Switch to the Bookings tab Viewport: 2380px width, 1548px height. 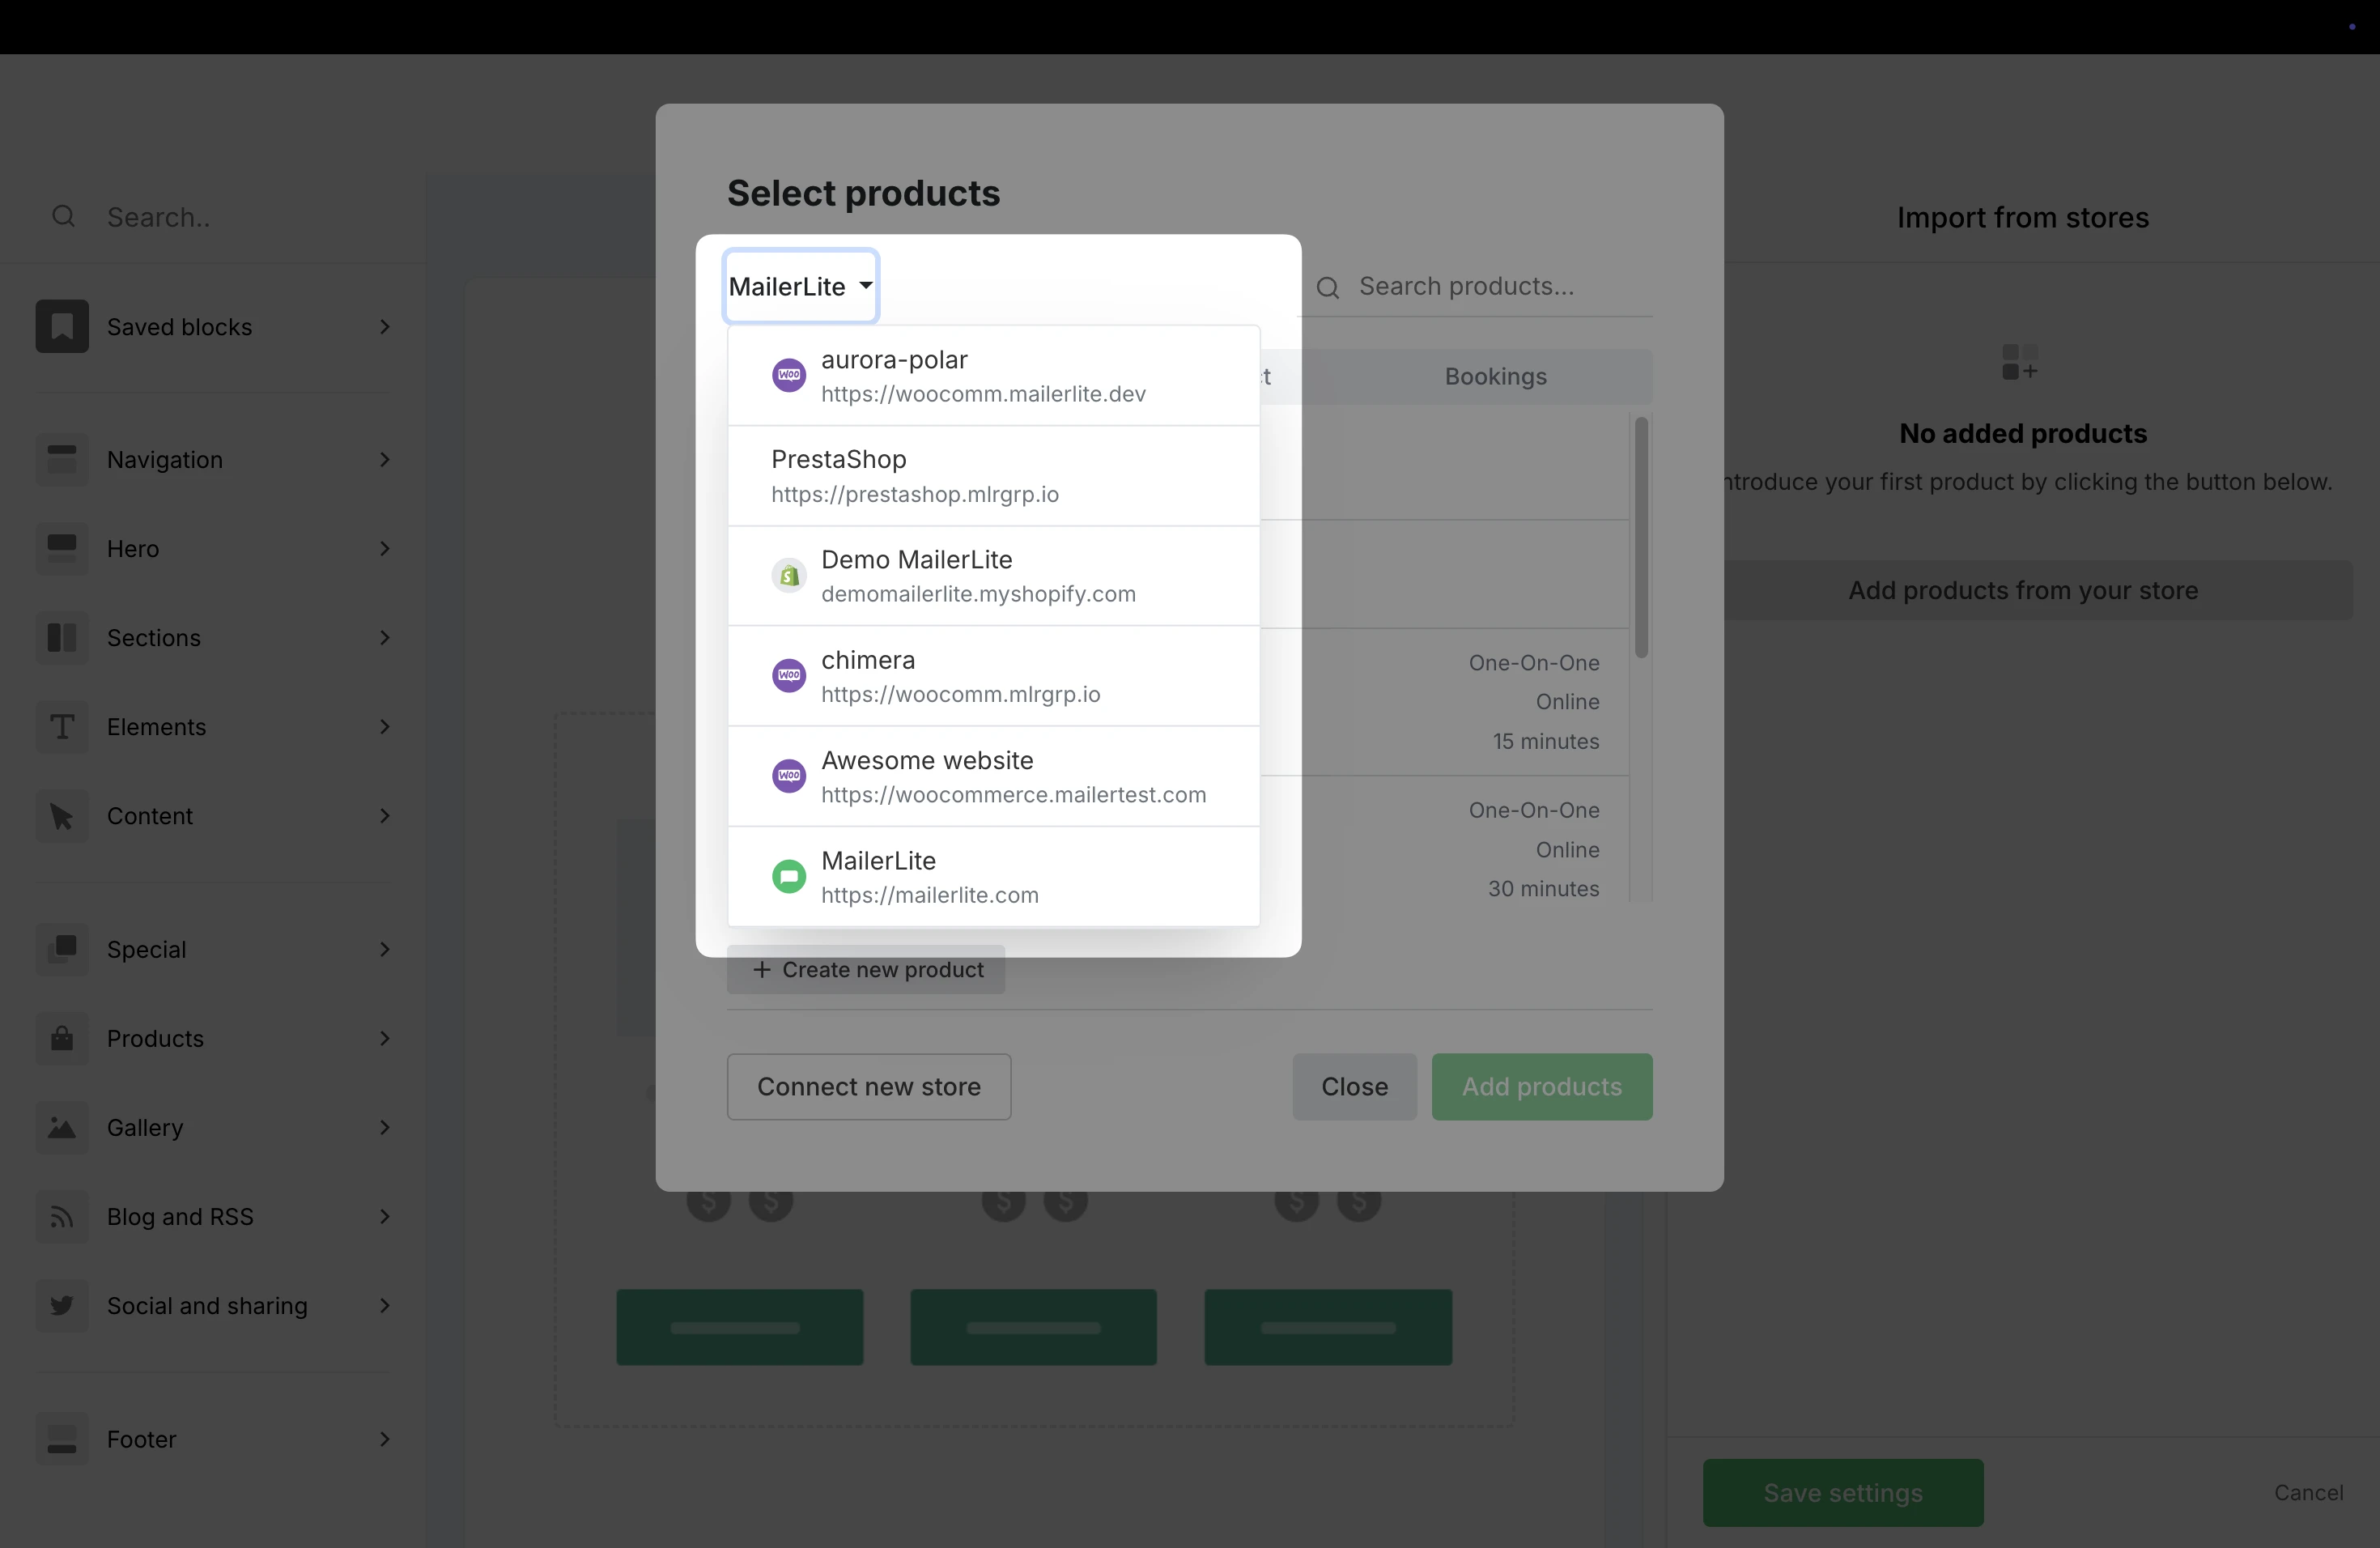[1495, 377]
